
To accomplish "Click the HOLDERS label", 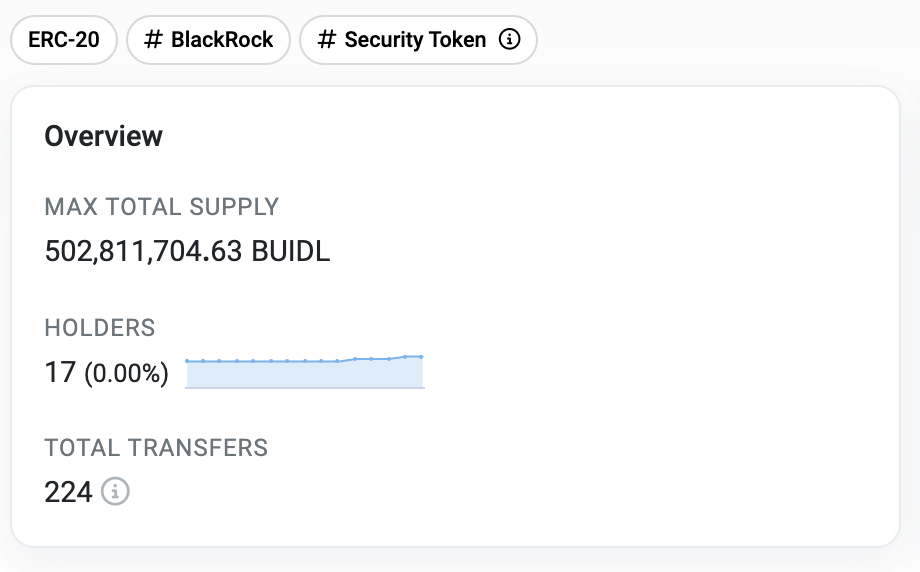I will point(100,327).
